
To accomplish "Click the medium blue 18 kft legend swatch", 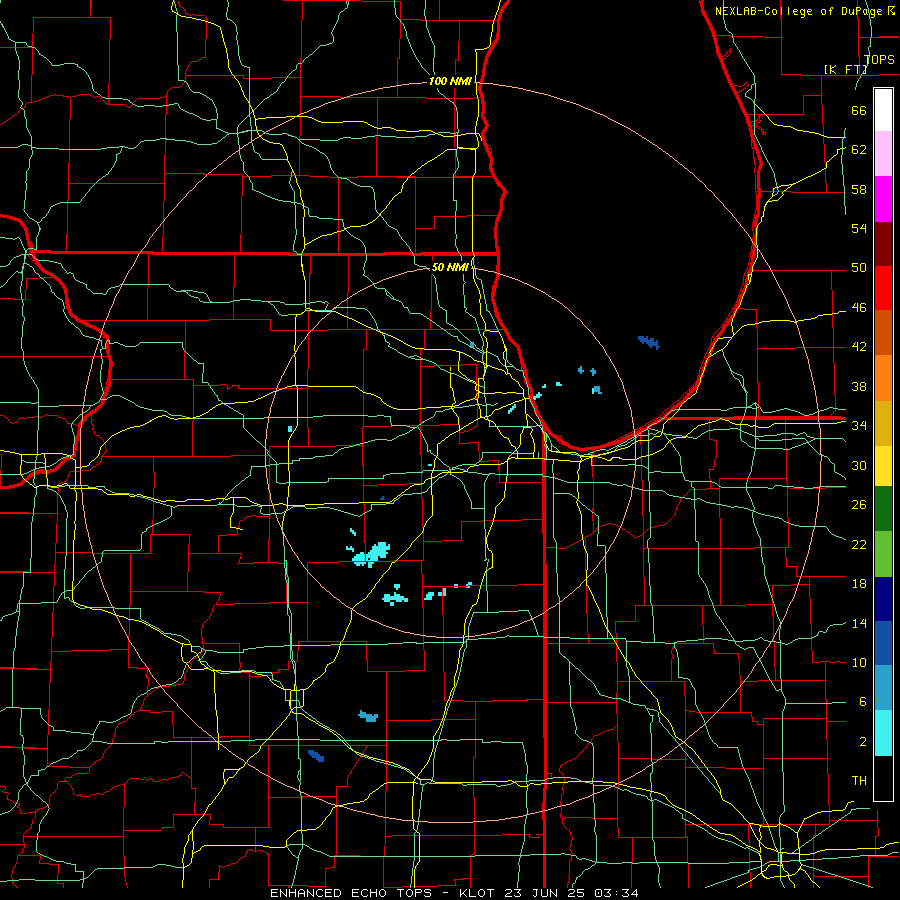I will 883,643.
